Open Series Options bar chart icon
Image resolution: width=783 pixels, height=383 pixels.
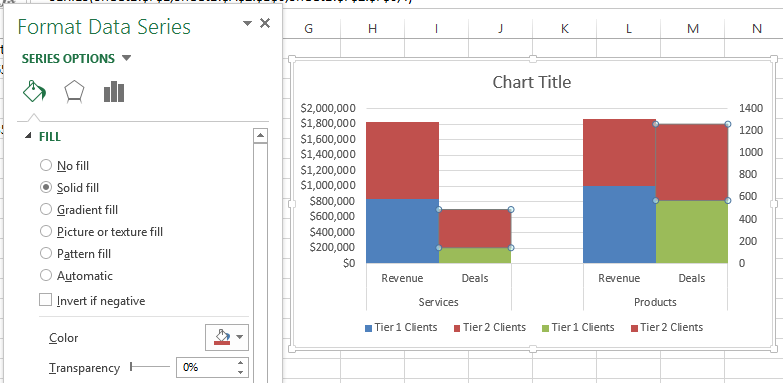(x=114, y=92)
